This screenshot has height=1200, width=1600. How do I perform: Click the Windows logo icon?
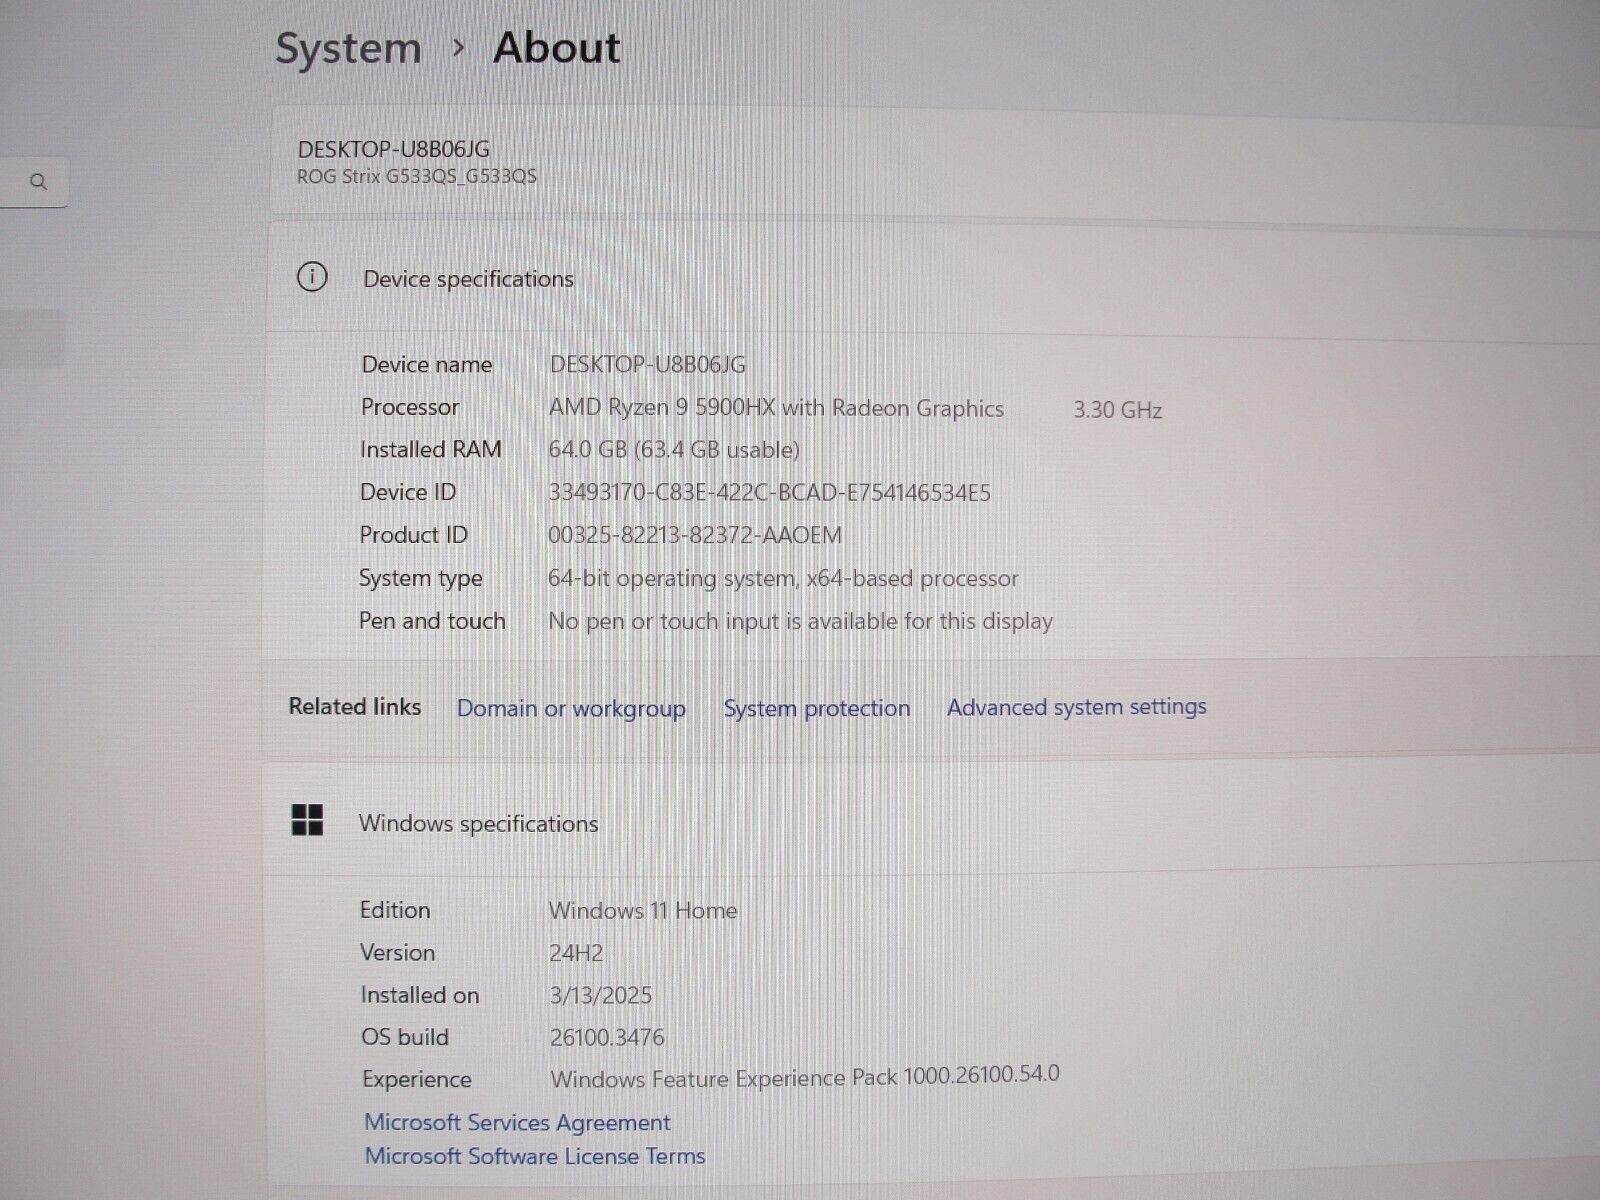[x=307, y=820]
